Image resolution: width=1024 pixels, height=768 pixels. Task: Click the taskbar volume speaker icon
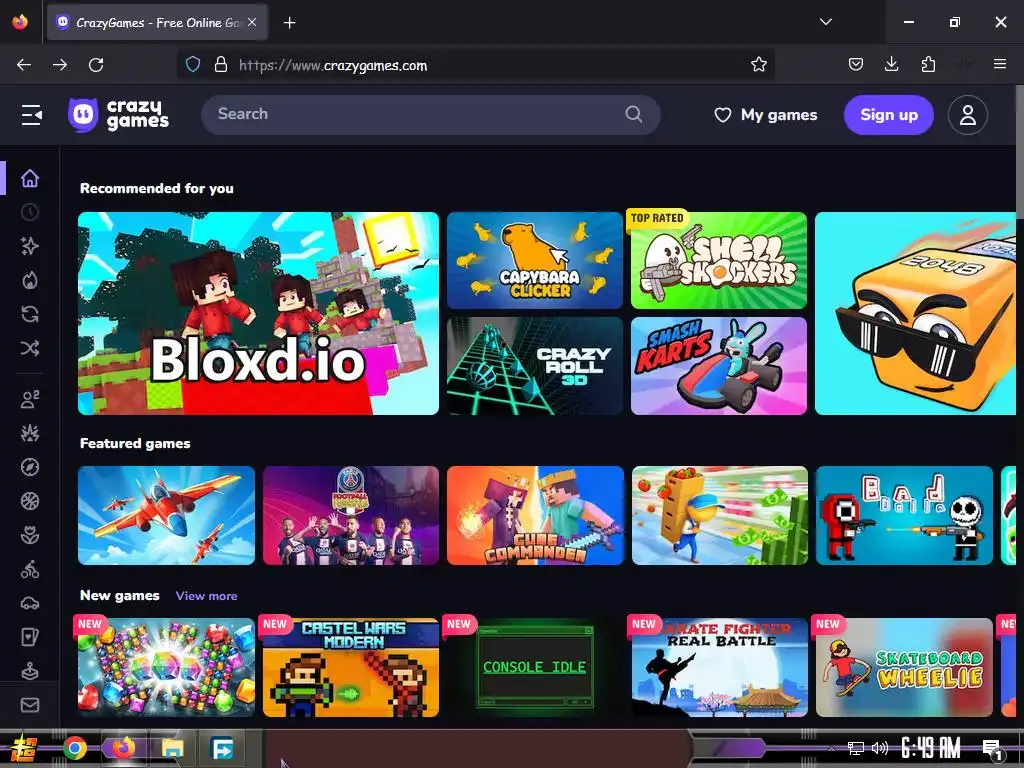(880, 748)
